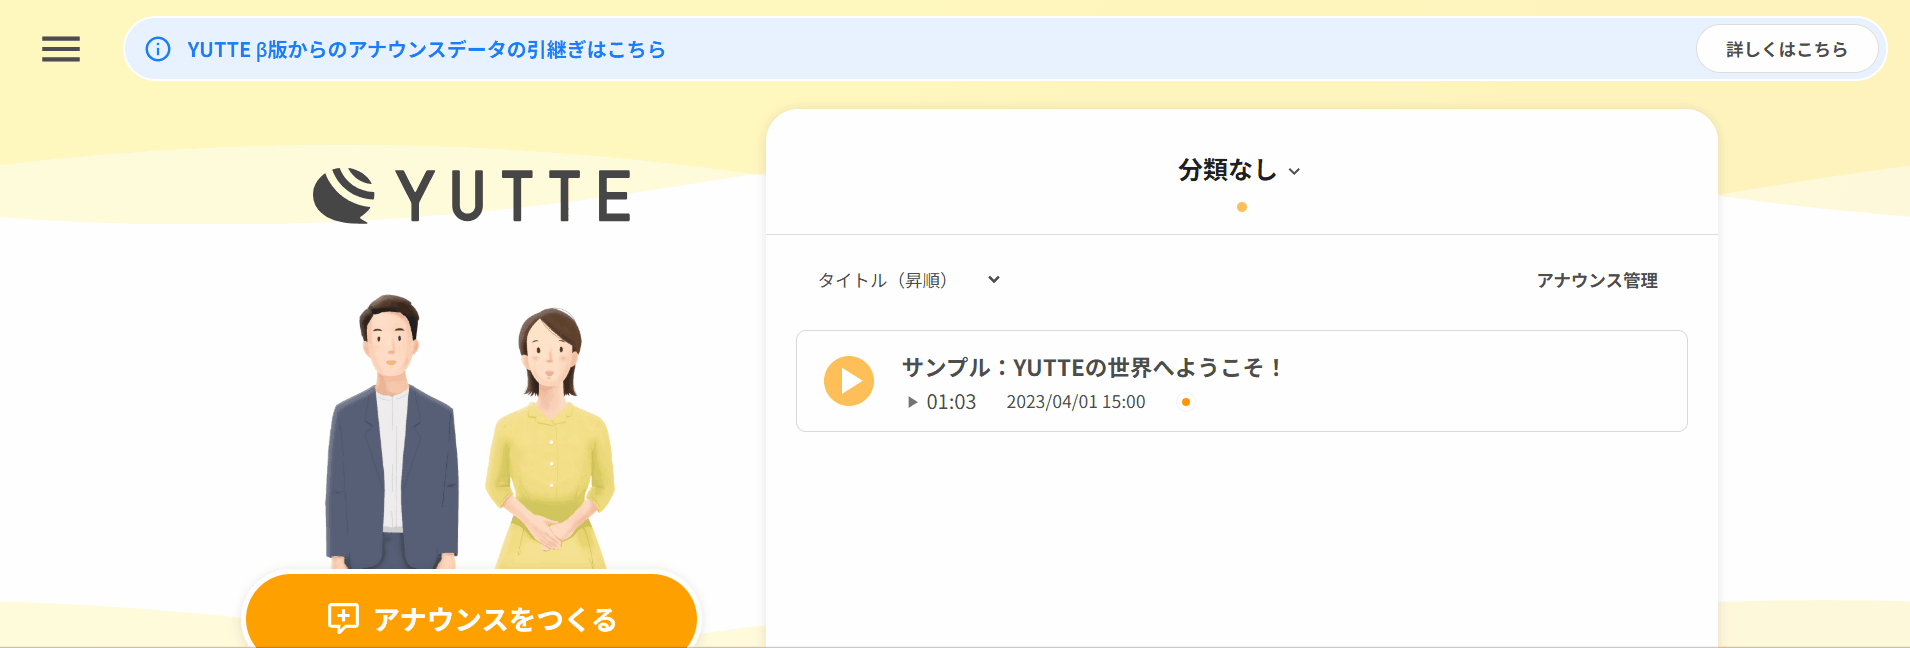
Task: Open アナウンス管理
Action: pos(1596,281)
